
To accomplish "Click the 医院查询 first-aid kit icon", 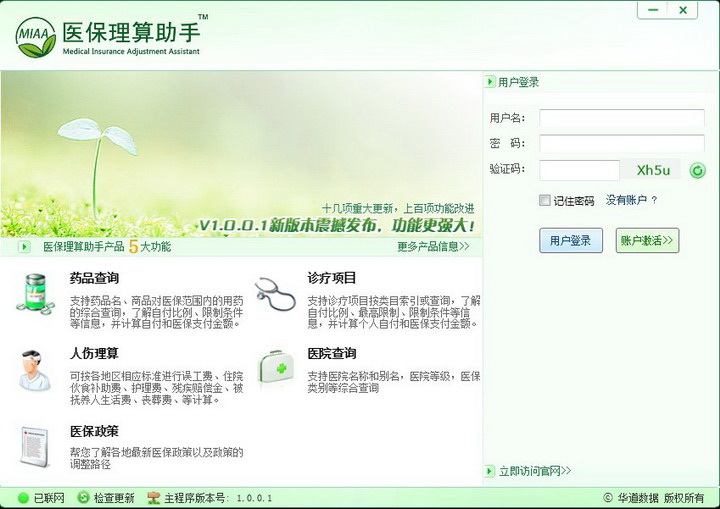I will (x=276, y=367).
